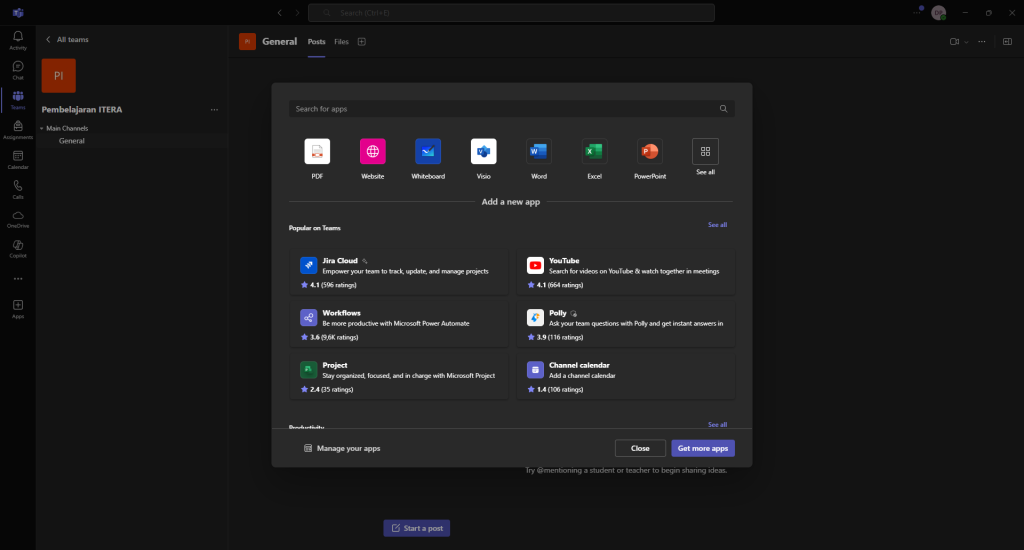Close the add app dialog
1024x550 pixels.
(x=640, y=448)
